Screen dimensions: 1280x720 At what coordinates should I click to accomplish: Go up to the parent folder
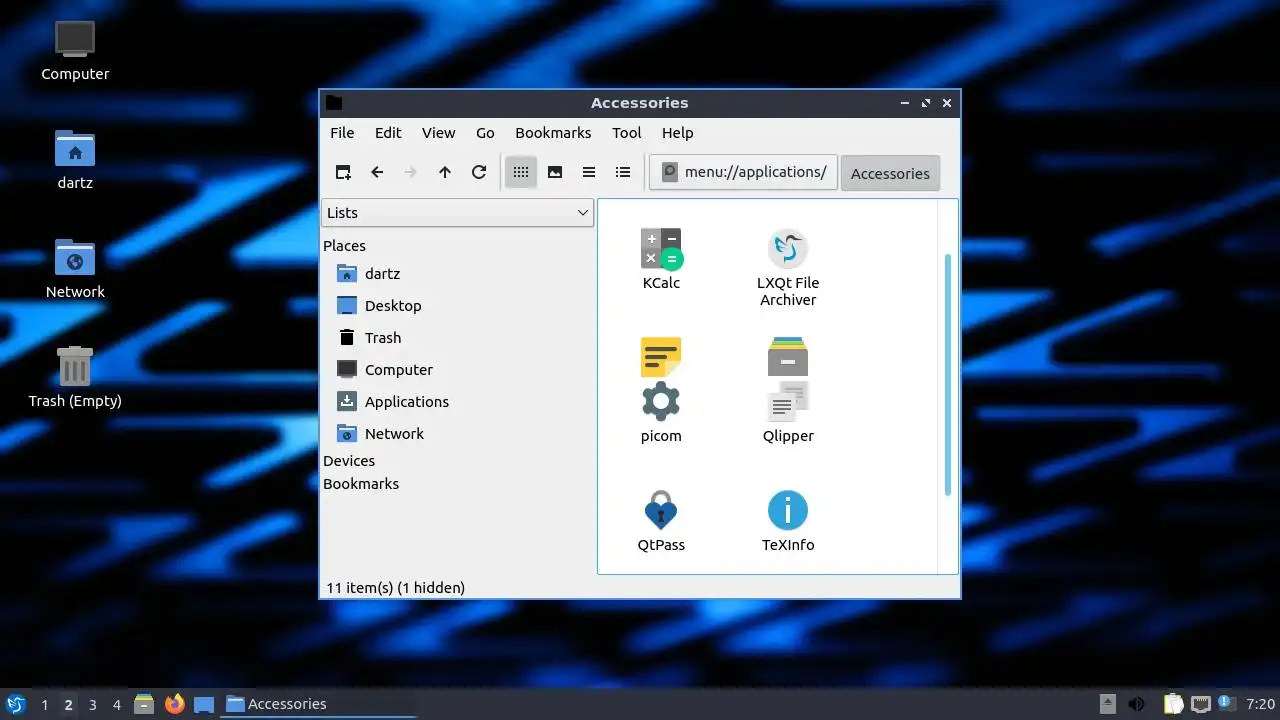point(445,172)
